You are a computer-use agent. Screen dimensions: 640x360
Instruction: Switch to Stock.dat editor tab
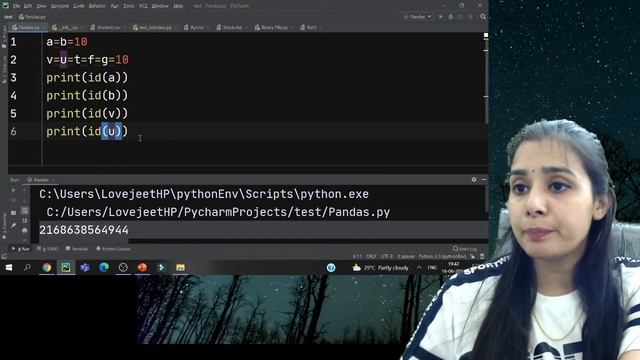[x=231, y=27]
